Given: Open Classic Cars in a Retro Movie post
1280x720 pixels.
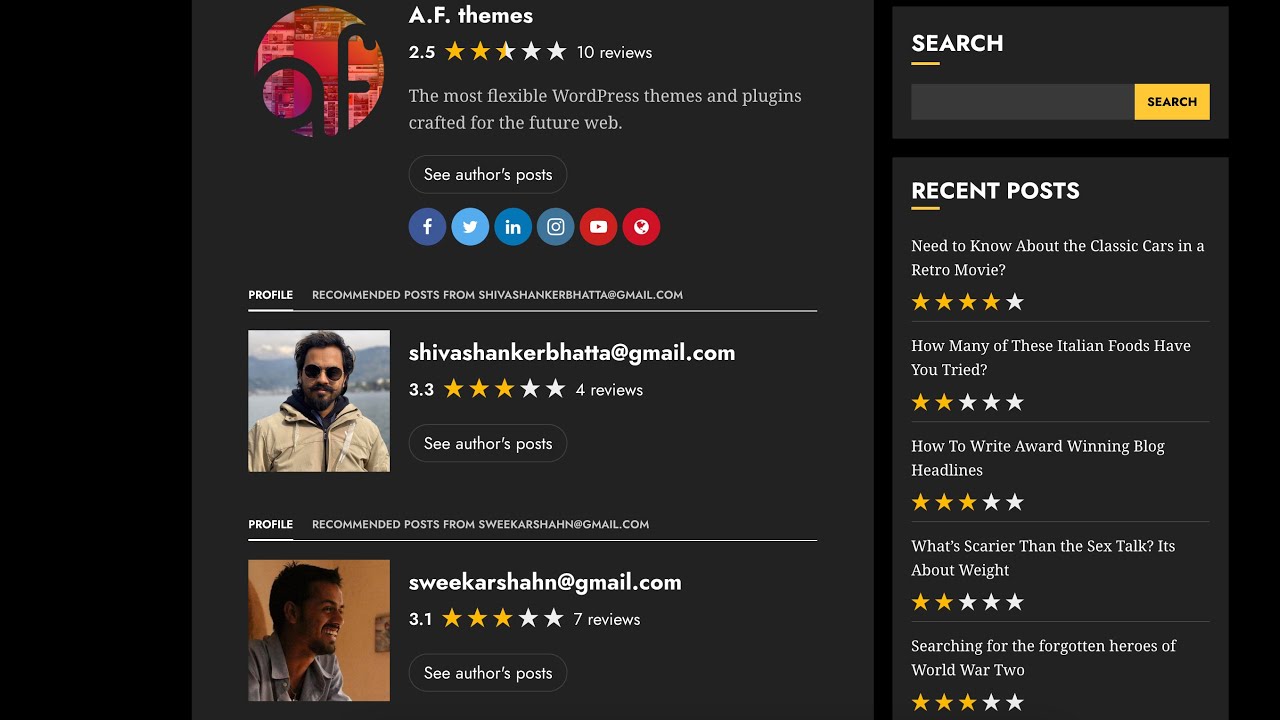Looking at the screenshot, I should click(1058, 258).
